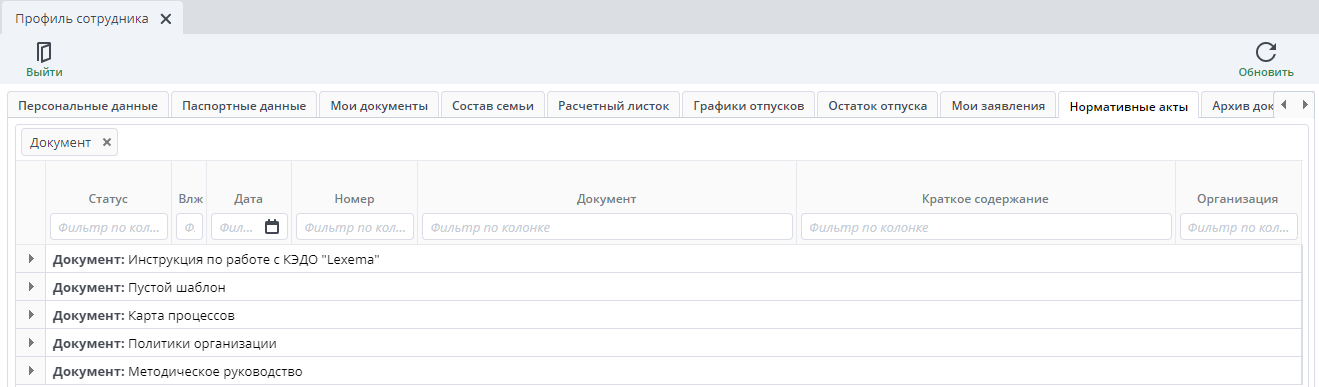Click the Влж column header
Screen dimensions: 1319x387
[190, 199]
